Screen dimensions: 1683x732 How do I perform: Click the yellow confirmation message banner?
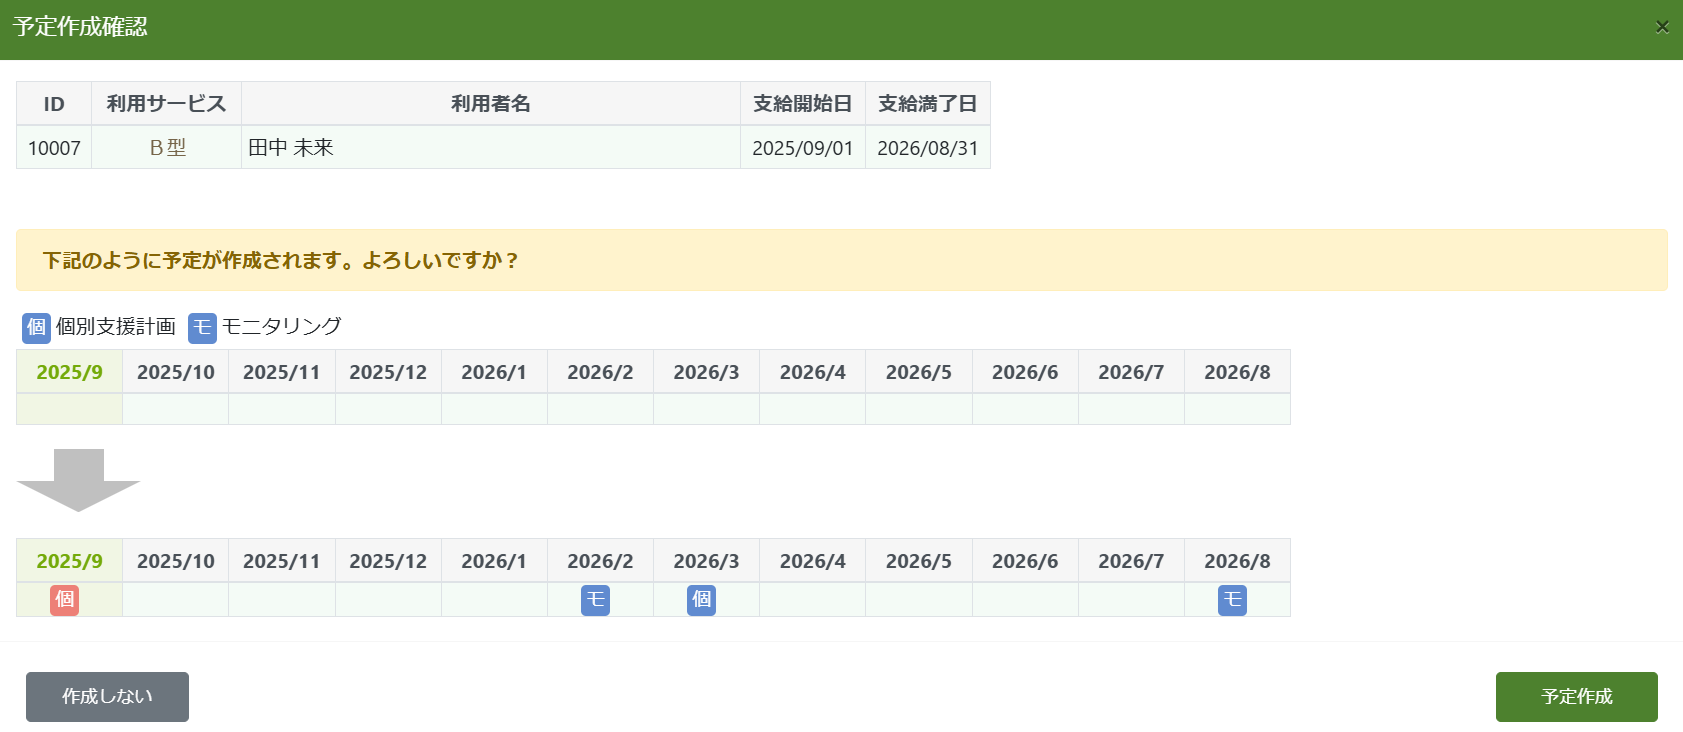[841, 260]
